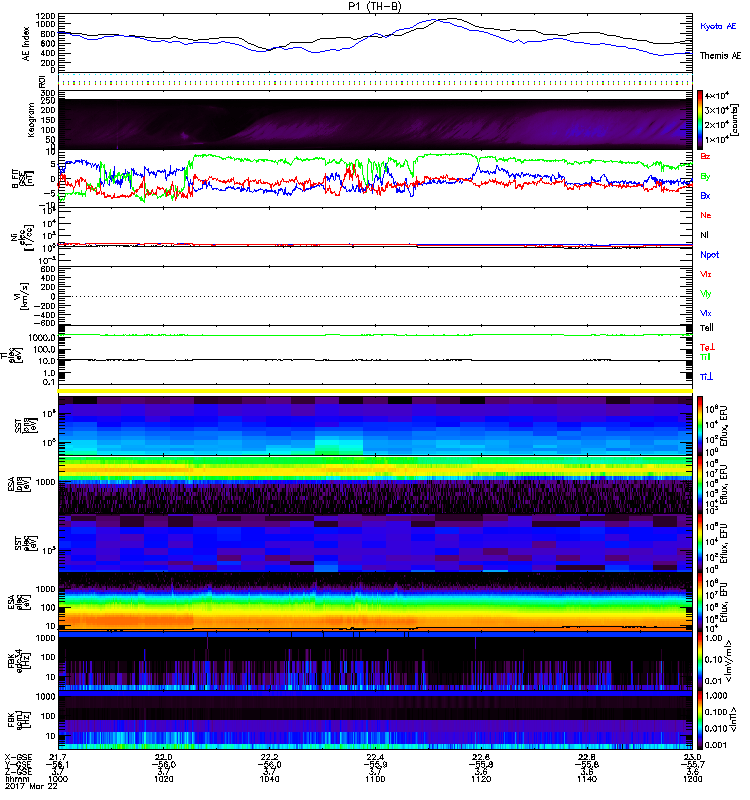This screenshot has width=750, height=800.
Task: Select the green By legend label
Action: (705, 177)
